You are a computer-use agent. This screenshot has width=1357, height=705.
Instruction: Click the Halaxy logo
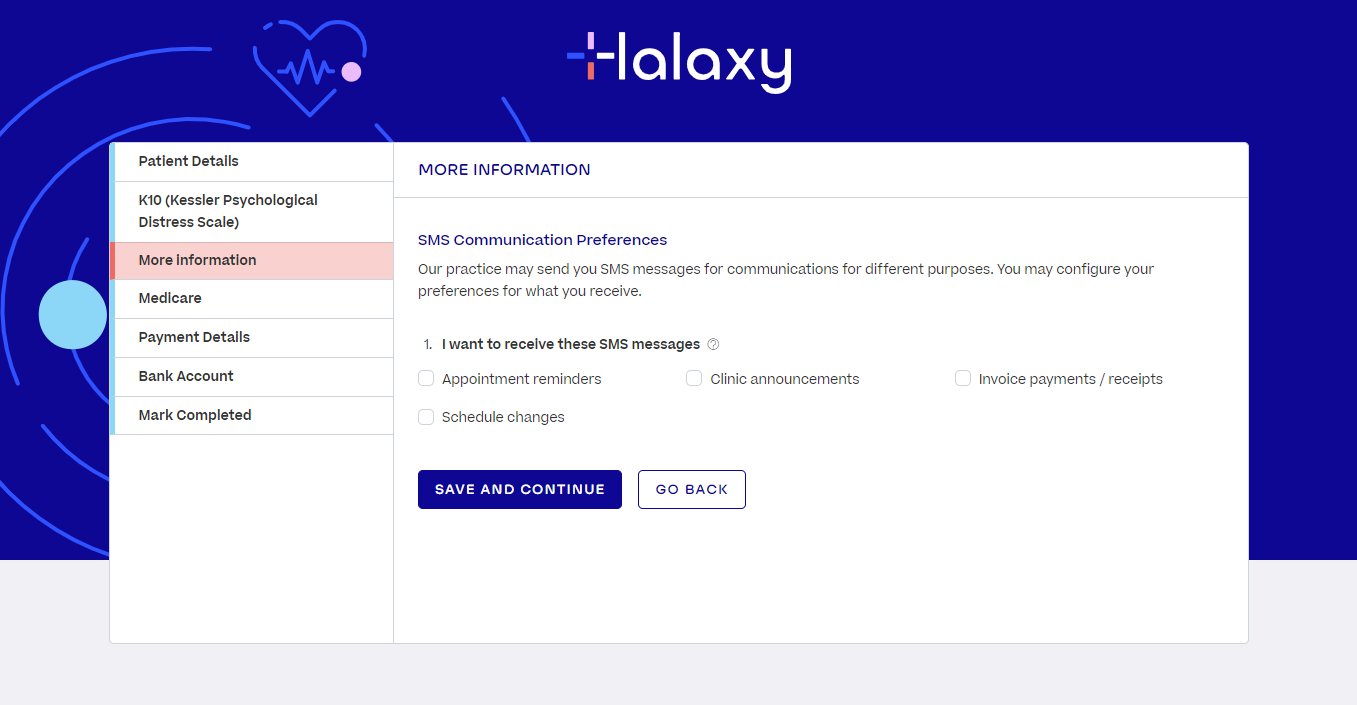[x=679, y=62]
